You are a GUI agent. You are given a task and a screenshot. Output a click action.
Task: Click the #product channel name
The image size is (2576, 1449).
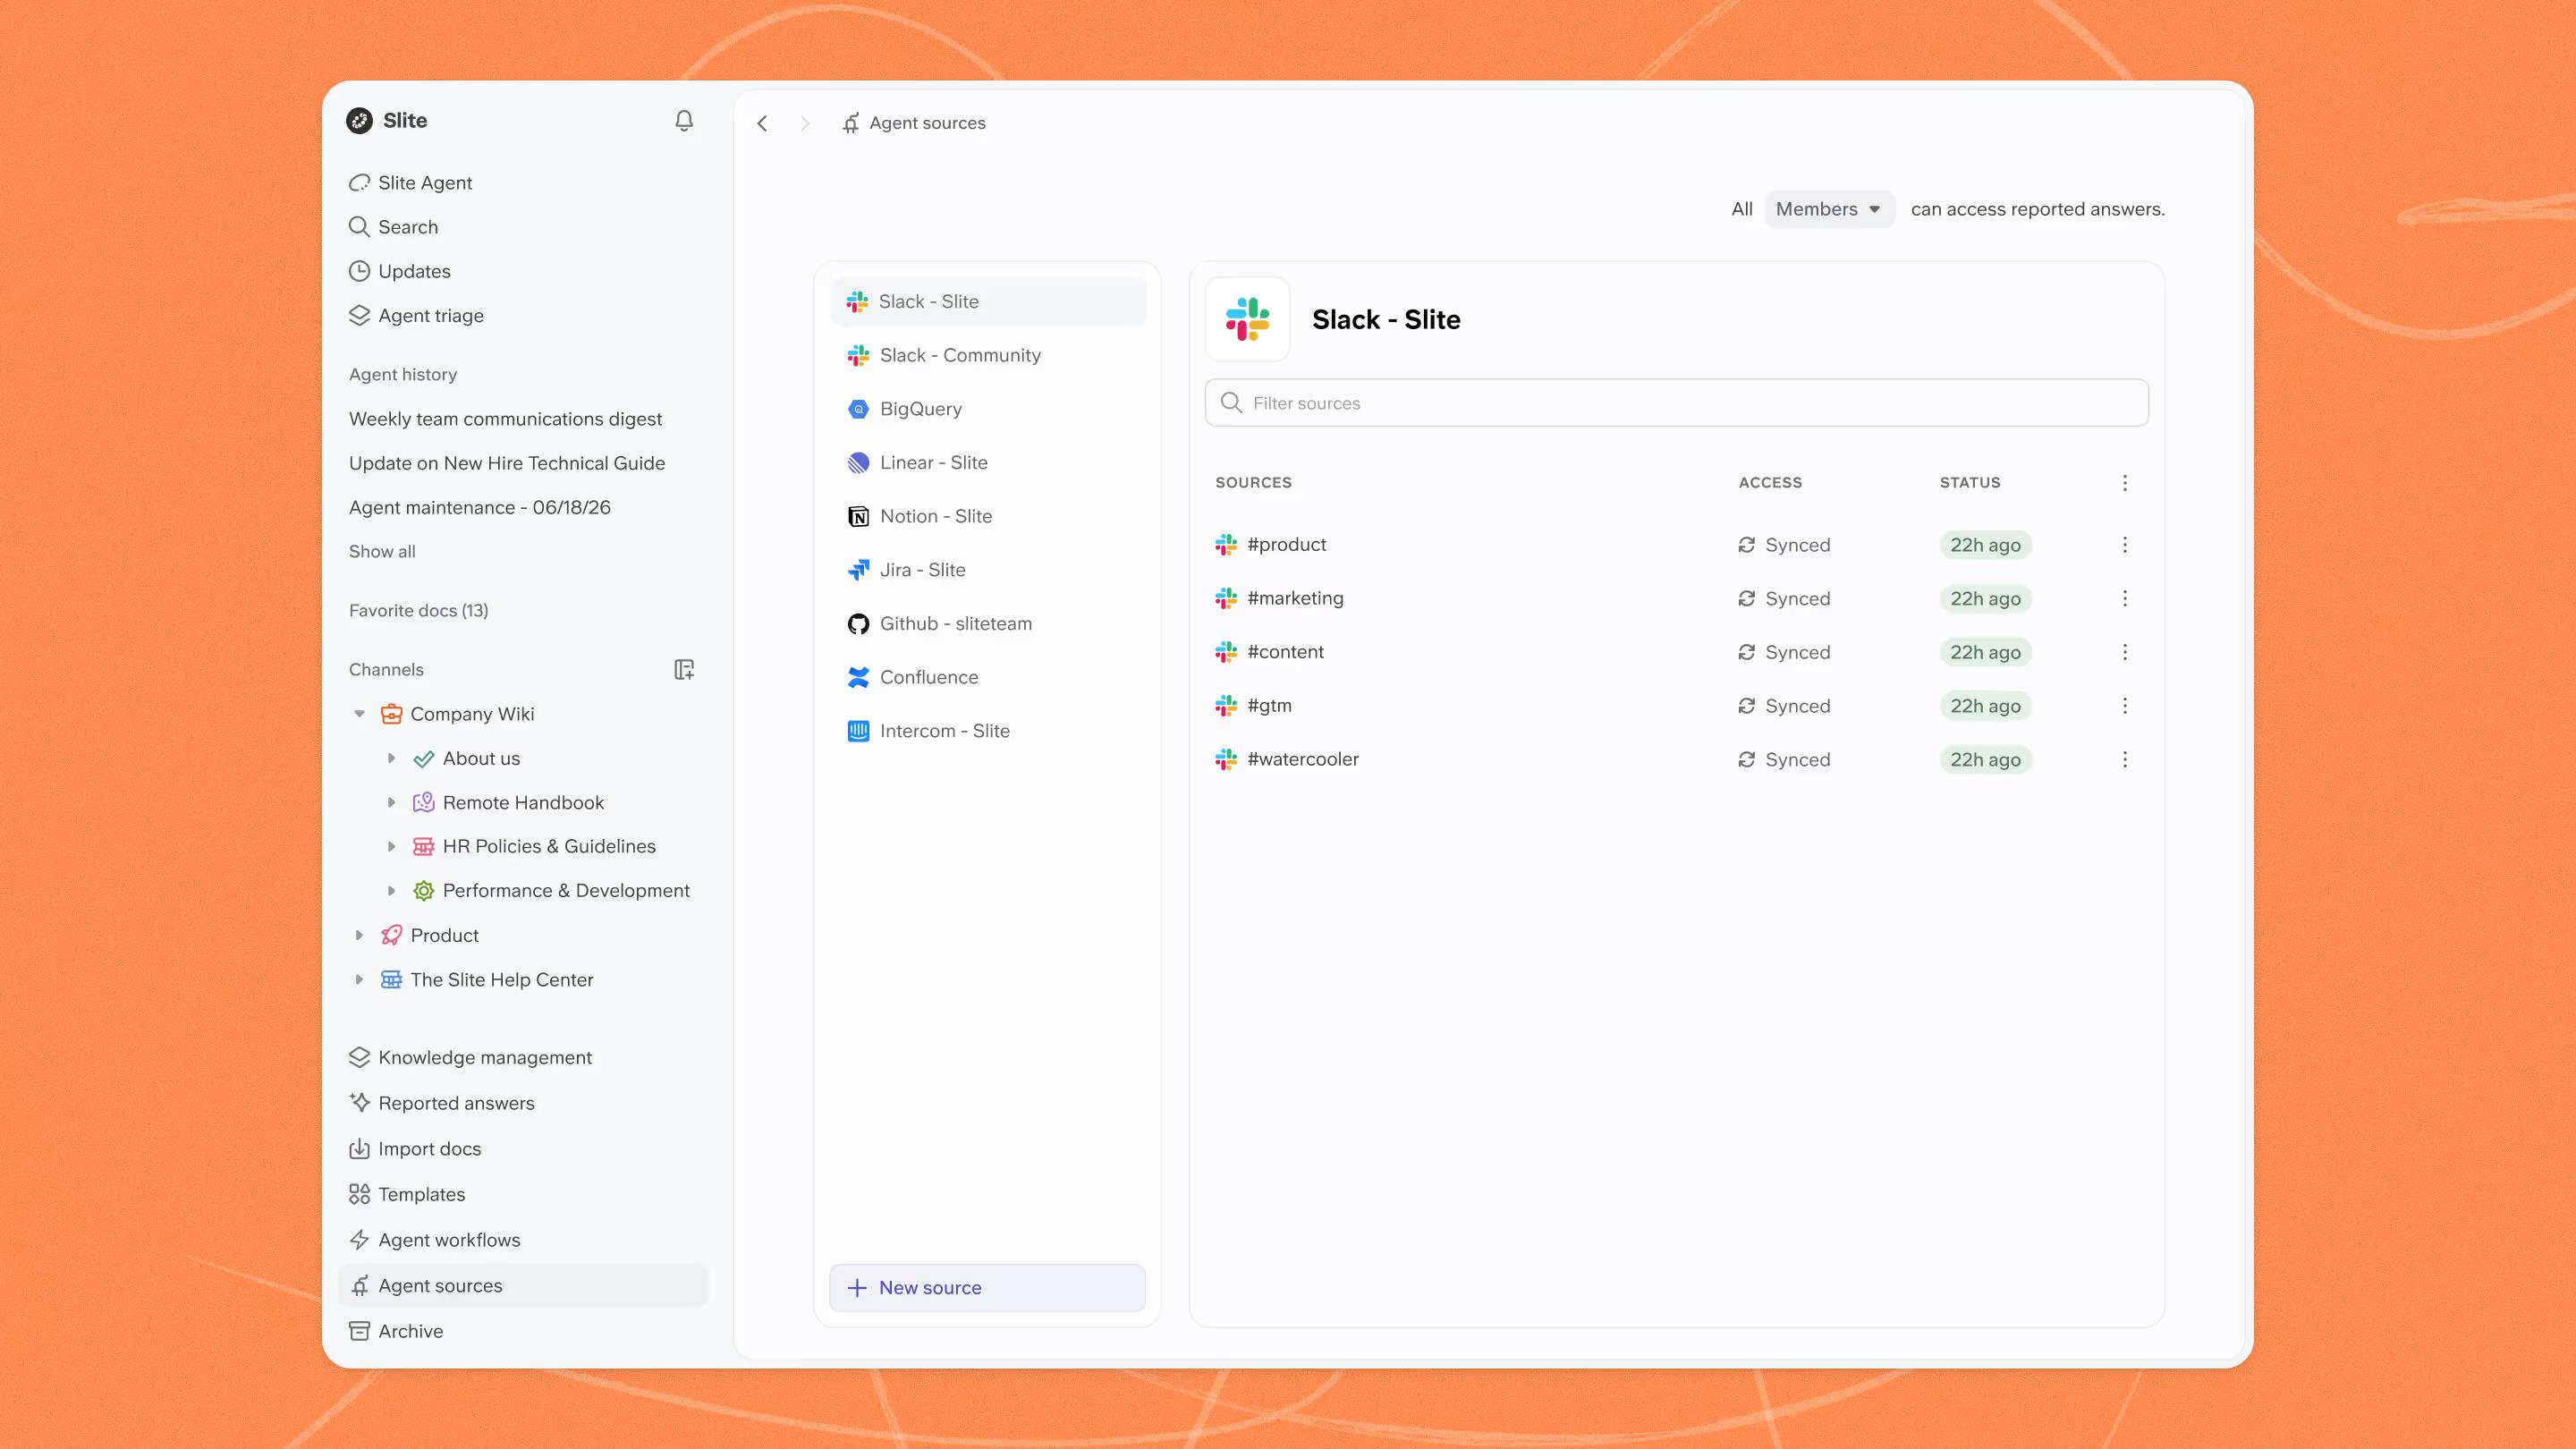[1287, 545]
